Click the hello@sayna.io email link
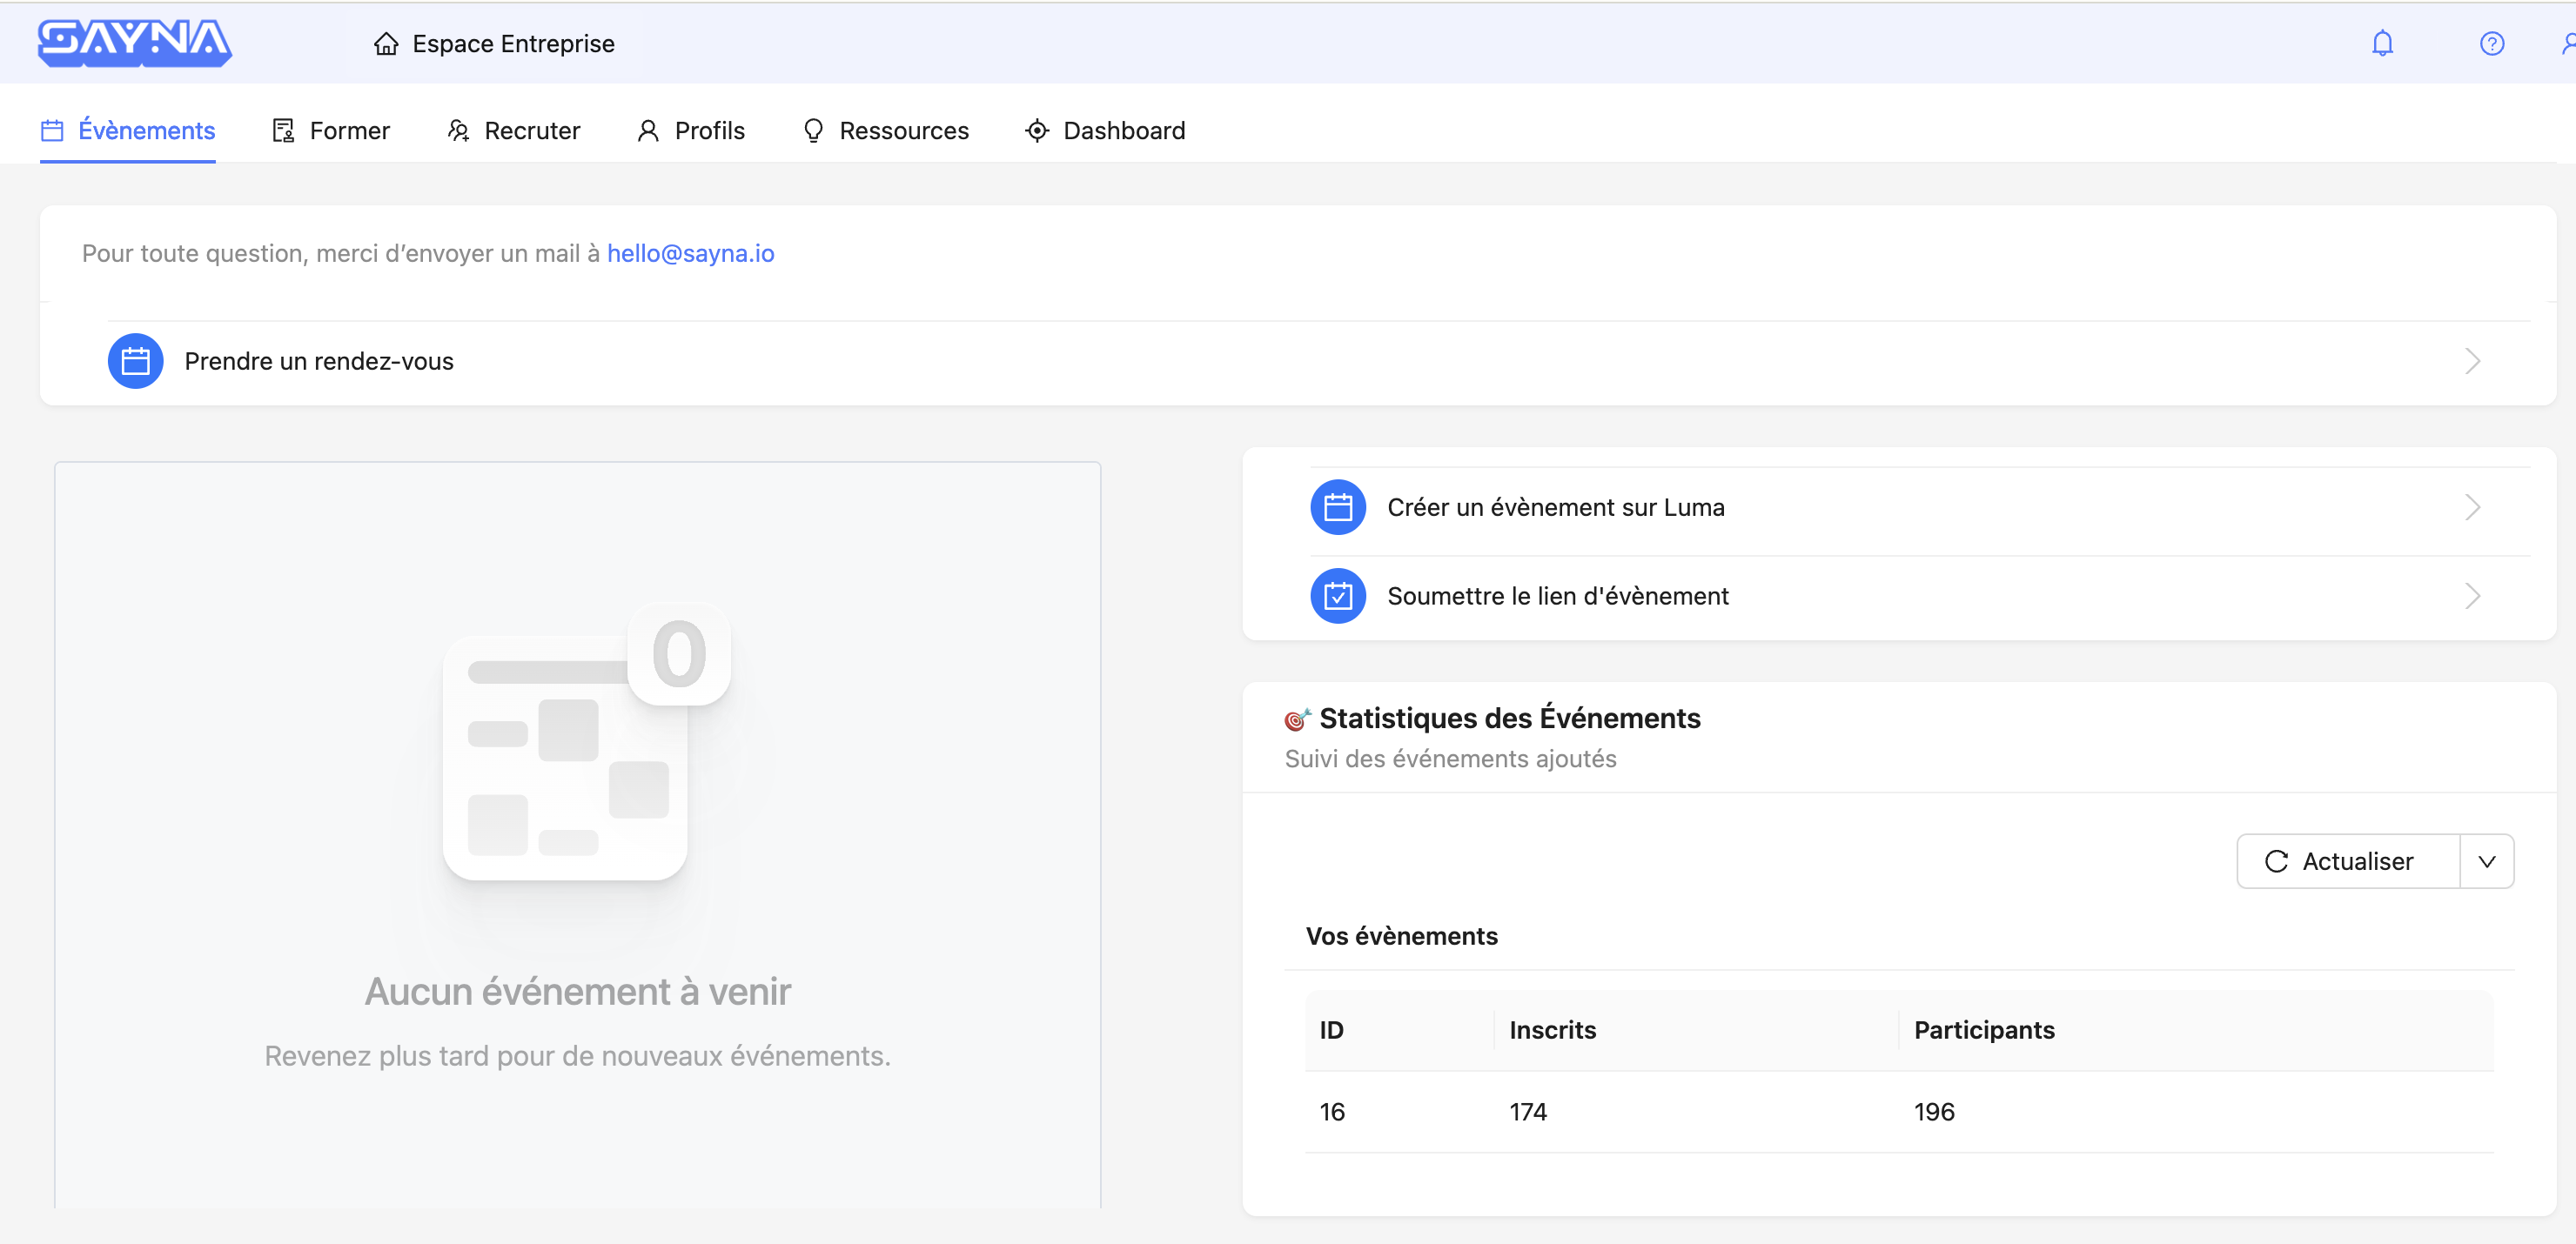This screenshot has height=1244, width=2576. coord(690,254)
